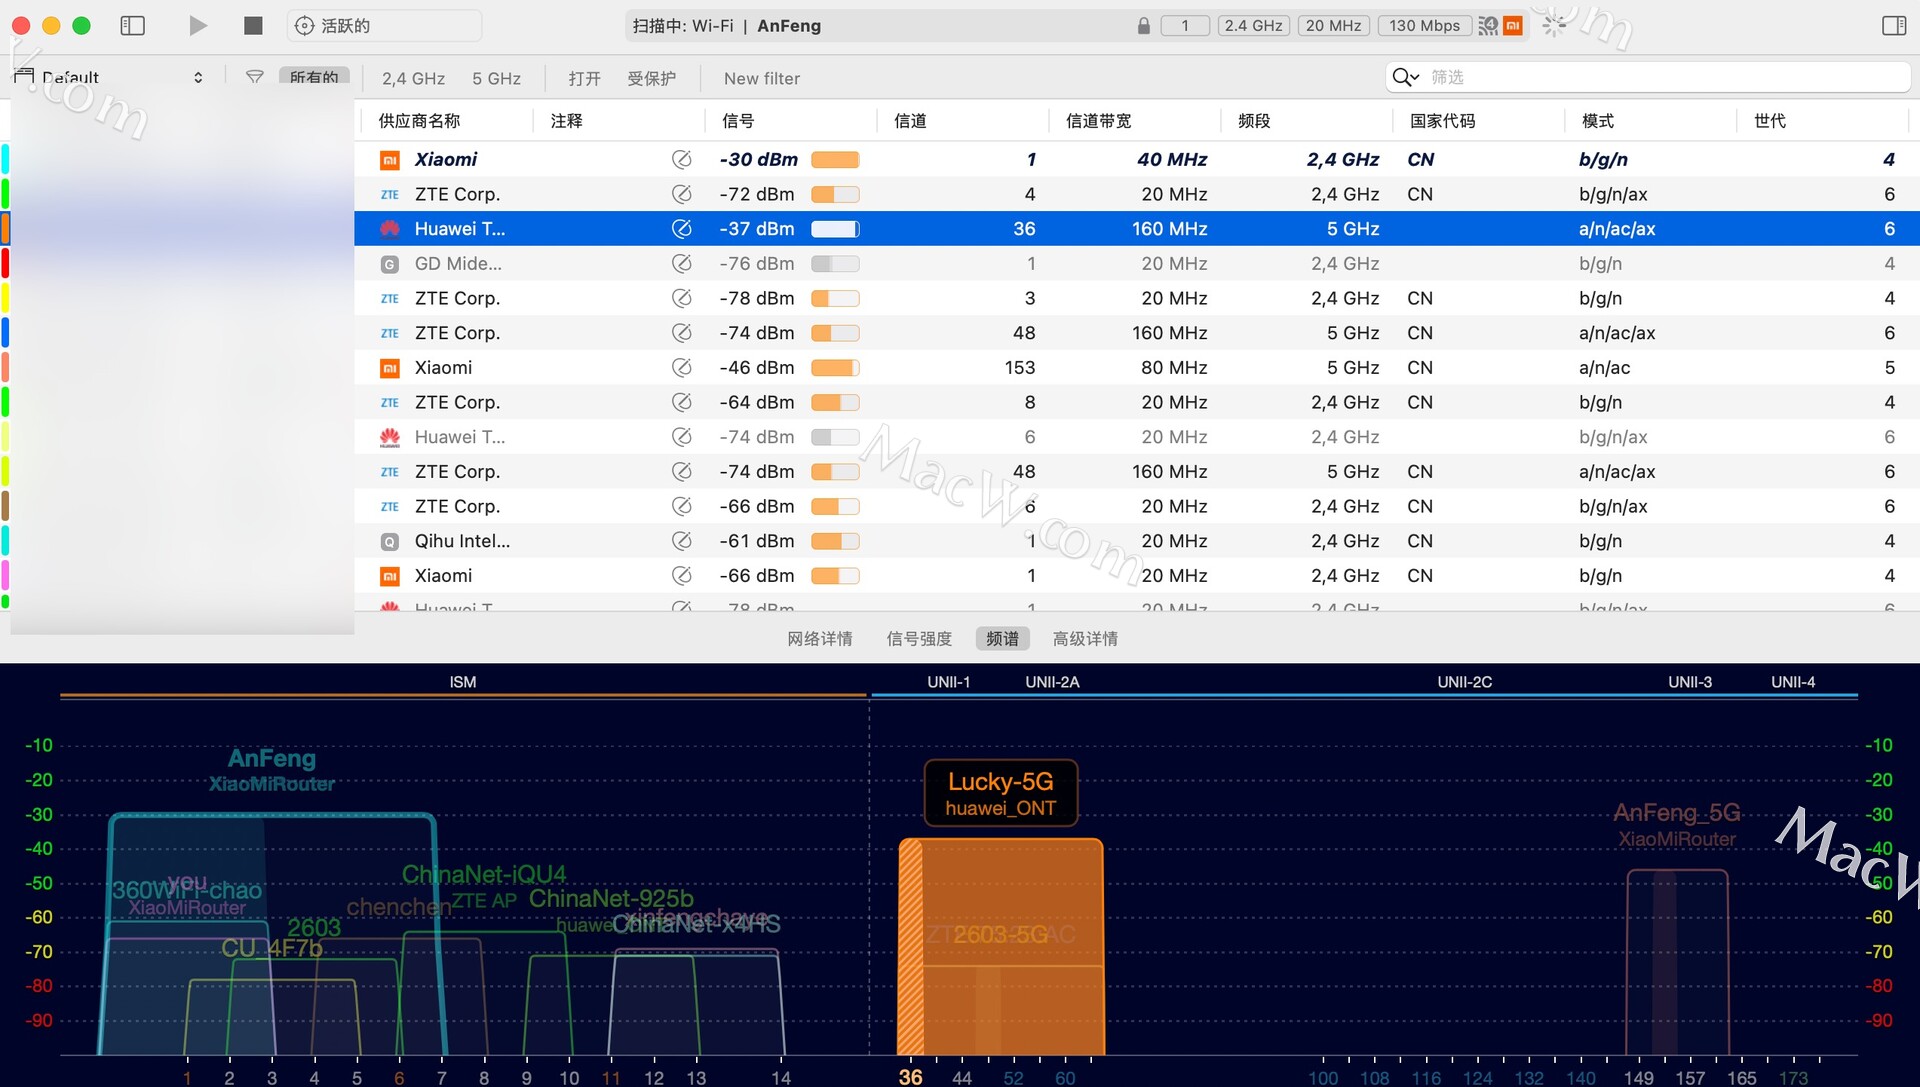Image resolution: width=1920 pixels, height=1087 pixels.
Task: Click the channel 1 badge in title bar
Action: coord(1185,26)
